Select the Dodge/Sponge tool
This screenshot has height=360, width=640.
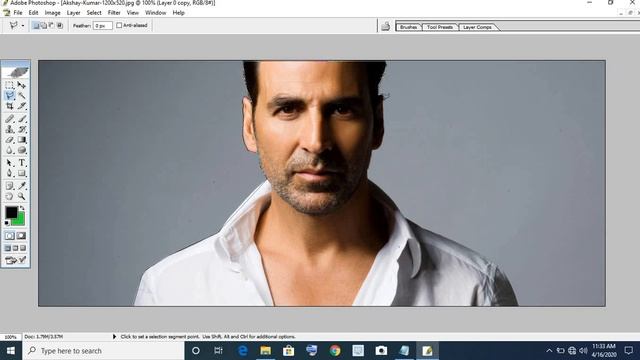[22, 150]
